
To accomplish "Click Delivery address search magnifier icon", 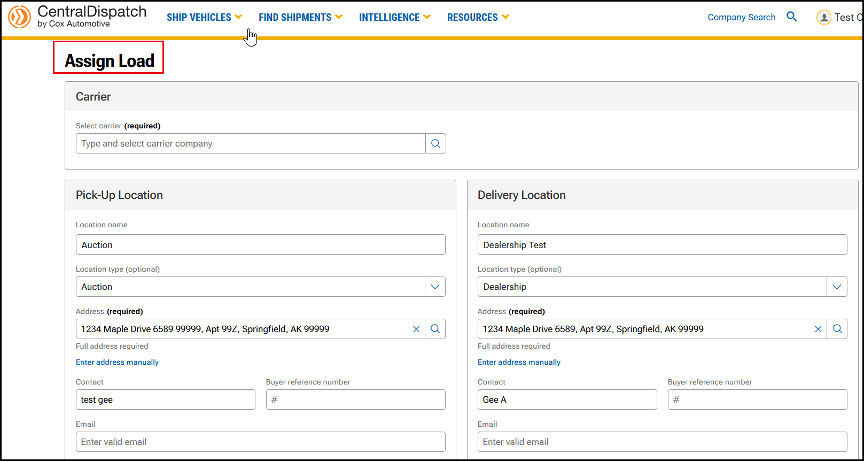I will [837, 329].
